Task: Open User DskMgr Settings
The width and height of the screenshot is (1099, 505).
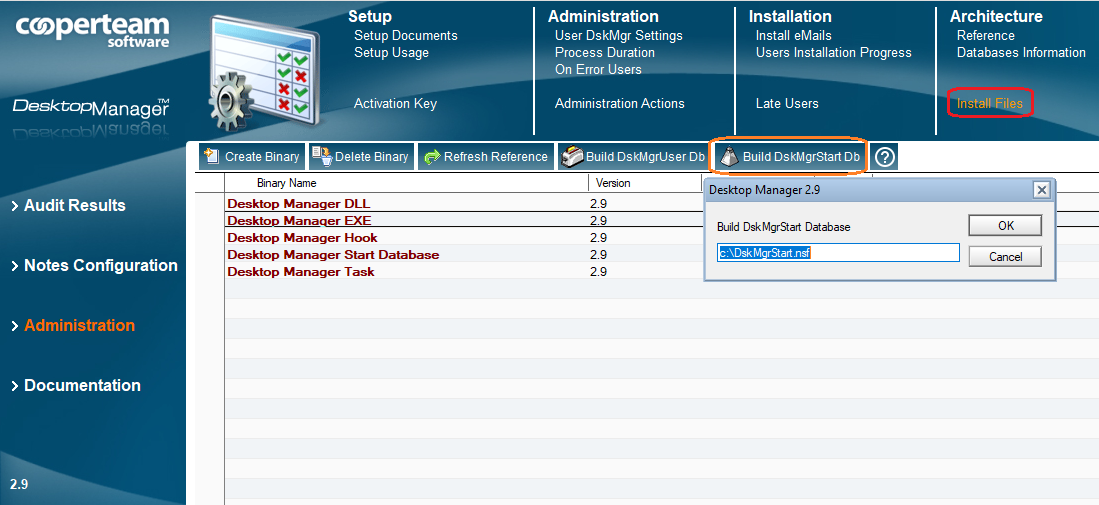Action: click(618, 36)
